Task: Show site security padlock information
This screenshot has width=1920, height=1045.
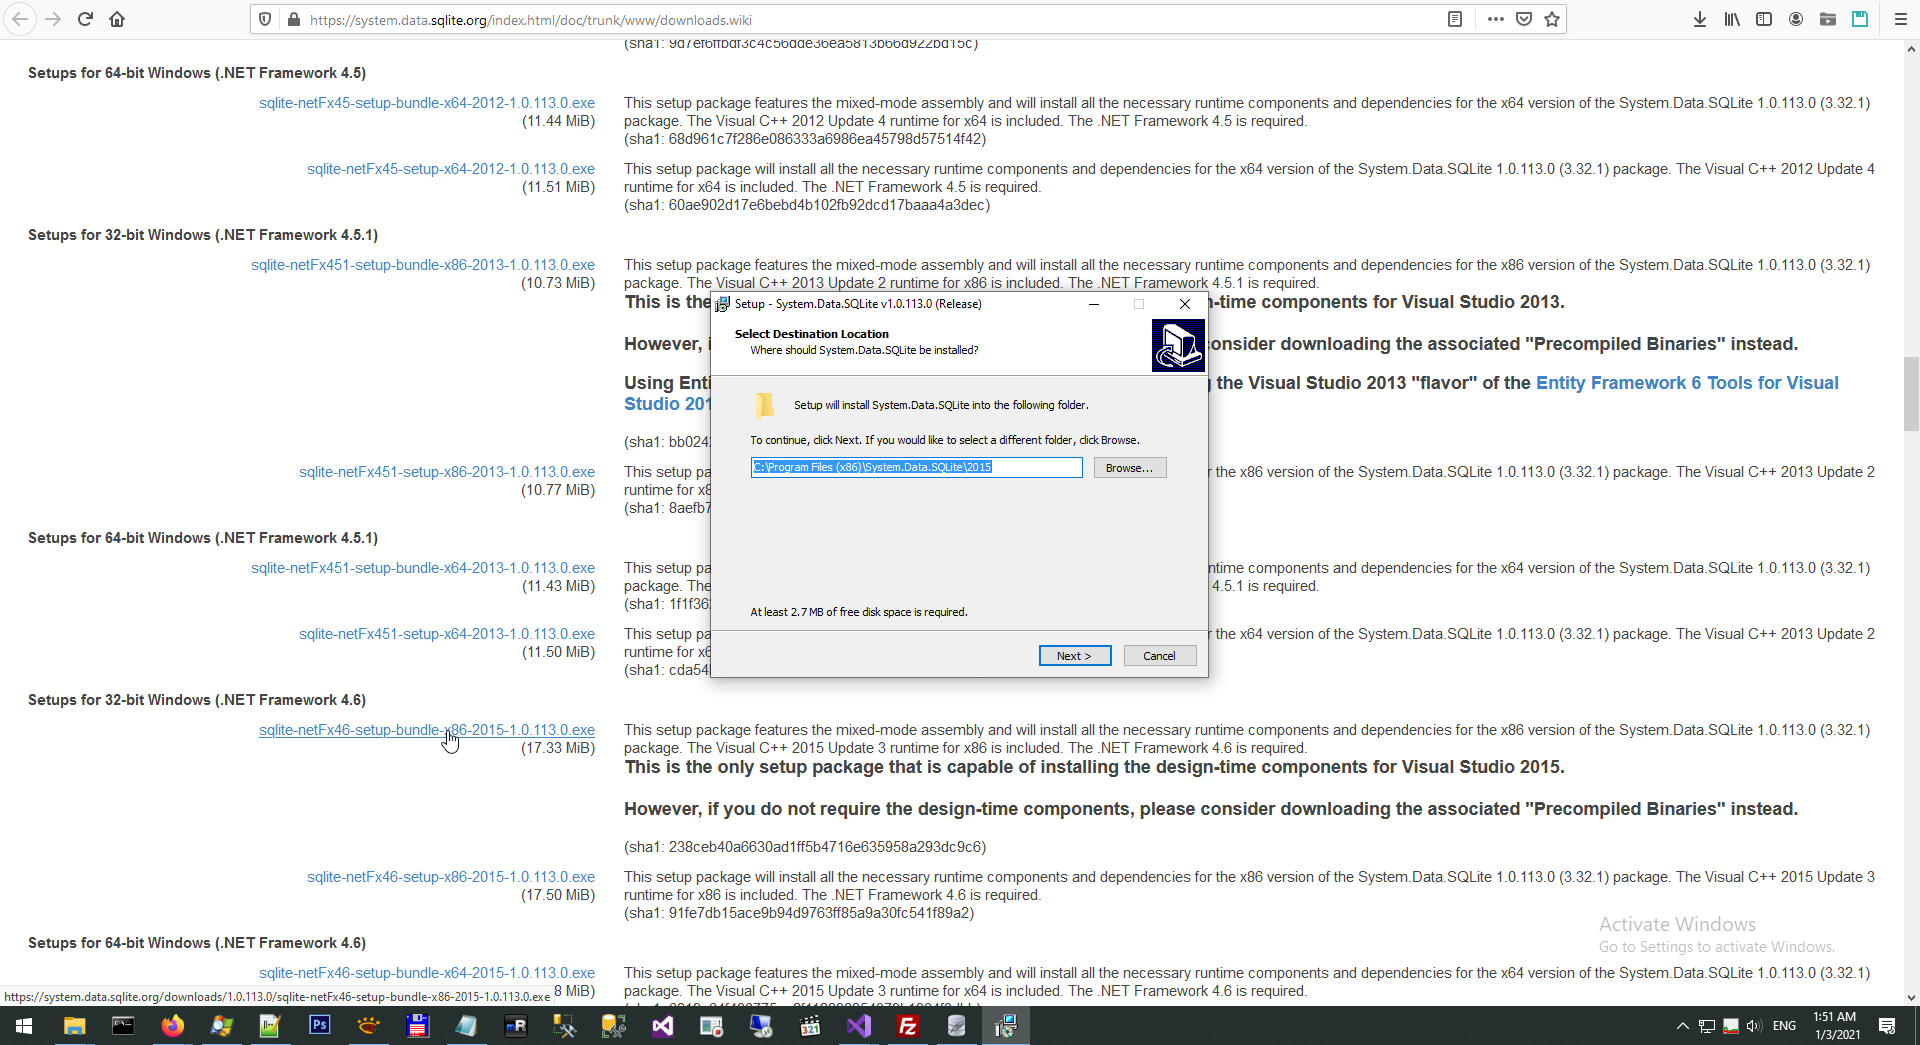Action: tap(294, 19)
